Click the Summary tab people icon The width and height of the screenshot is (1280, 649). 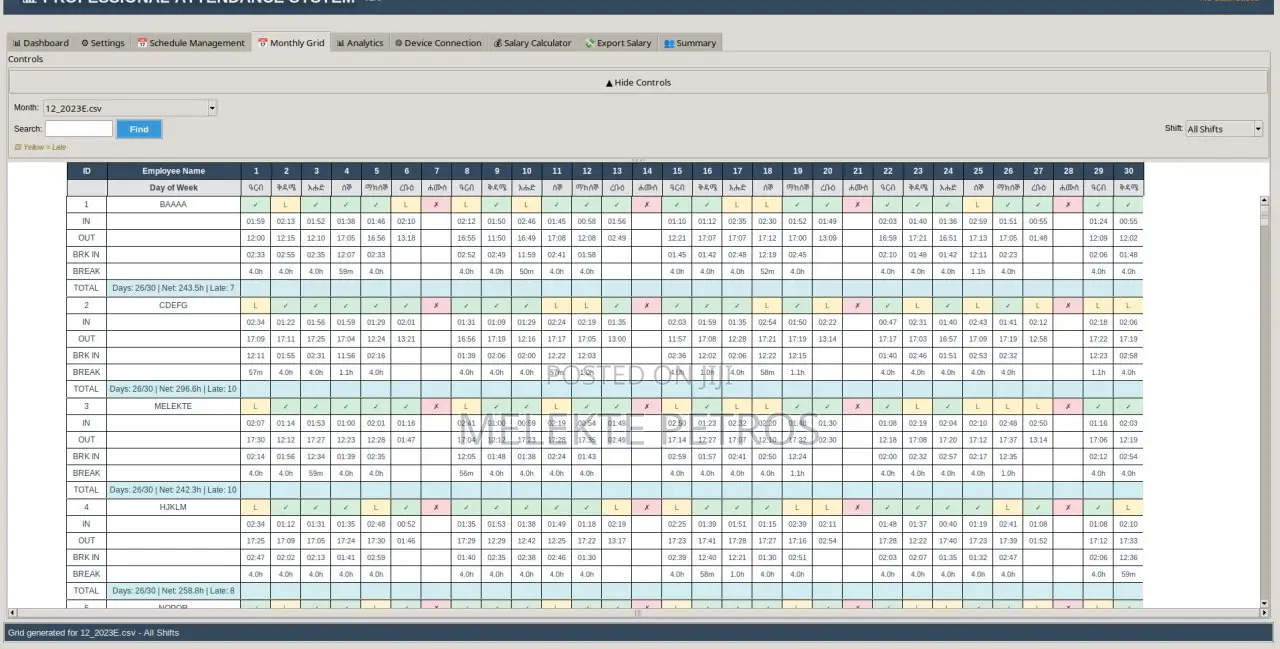coord(669,43)
